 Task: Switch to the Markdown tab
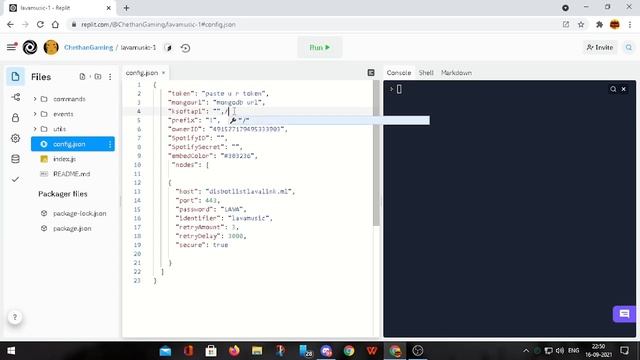point(456,73)
